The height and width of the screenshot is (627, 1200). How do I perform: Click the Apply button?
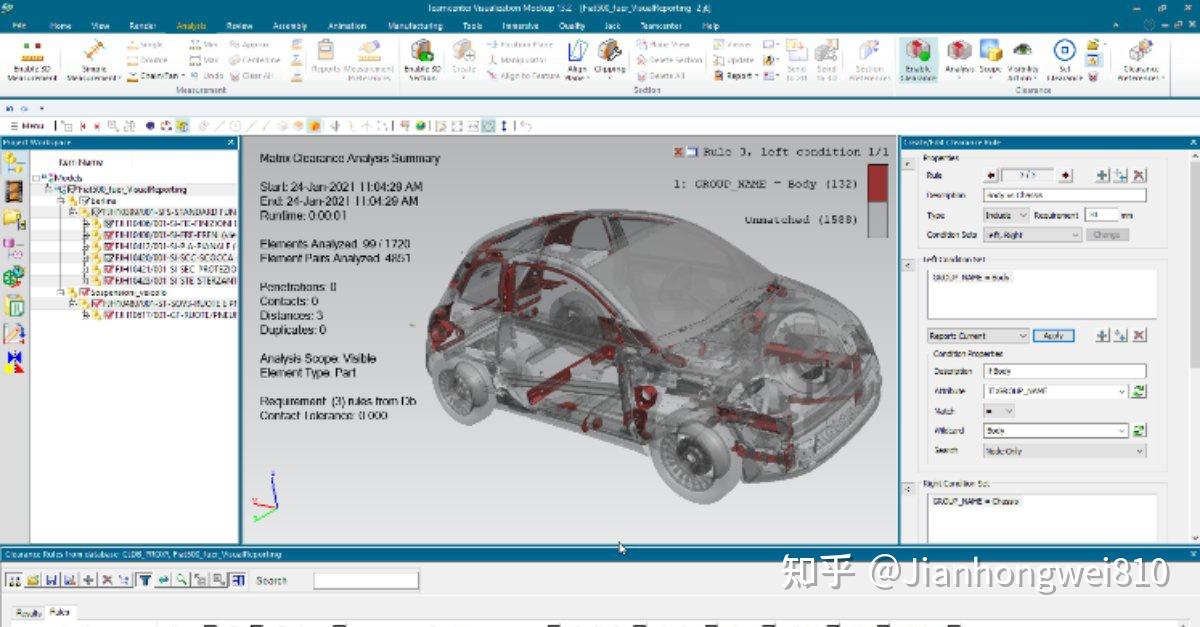click(1053, 336)
